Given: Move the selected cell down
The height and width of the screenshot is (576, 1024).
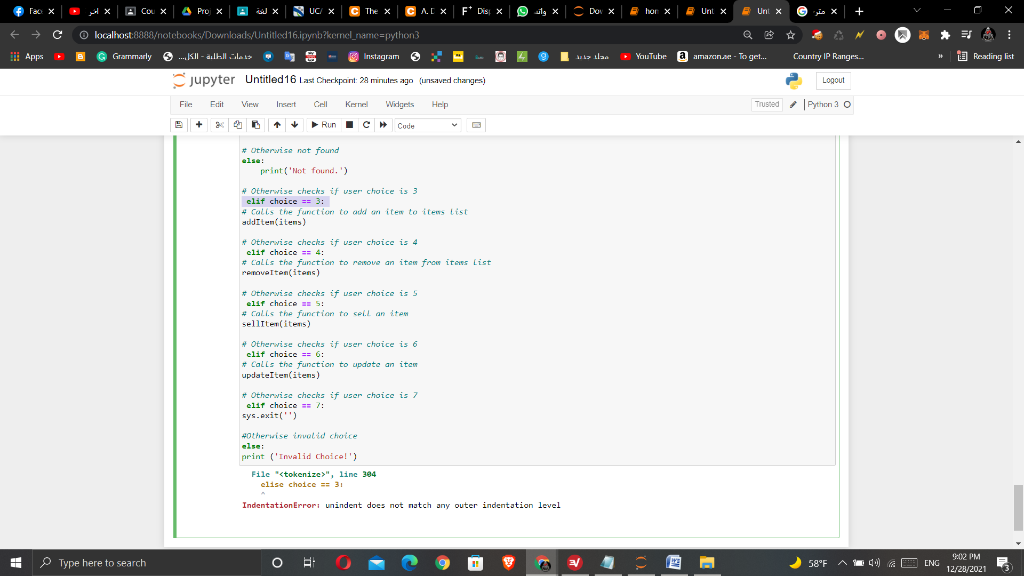Looking at the screenshot, I should pos(295,125).
